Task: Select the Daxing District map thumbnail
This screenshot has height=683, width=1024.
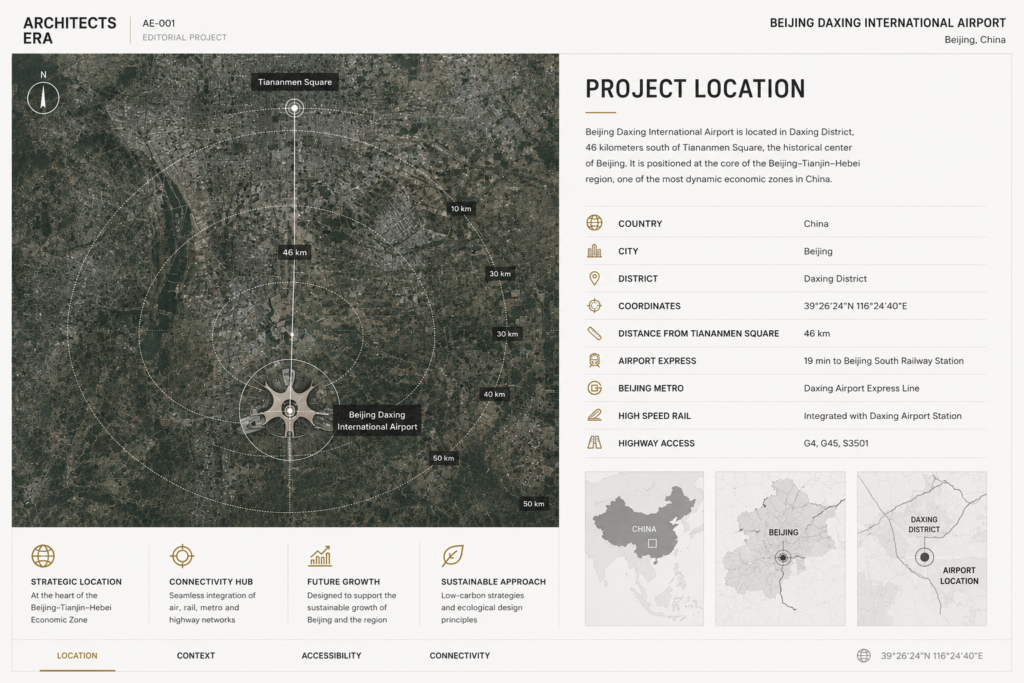Action: (922, 548)
